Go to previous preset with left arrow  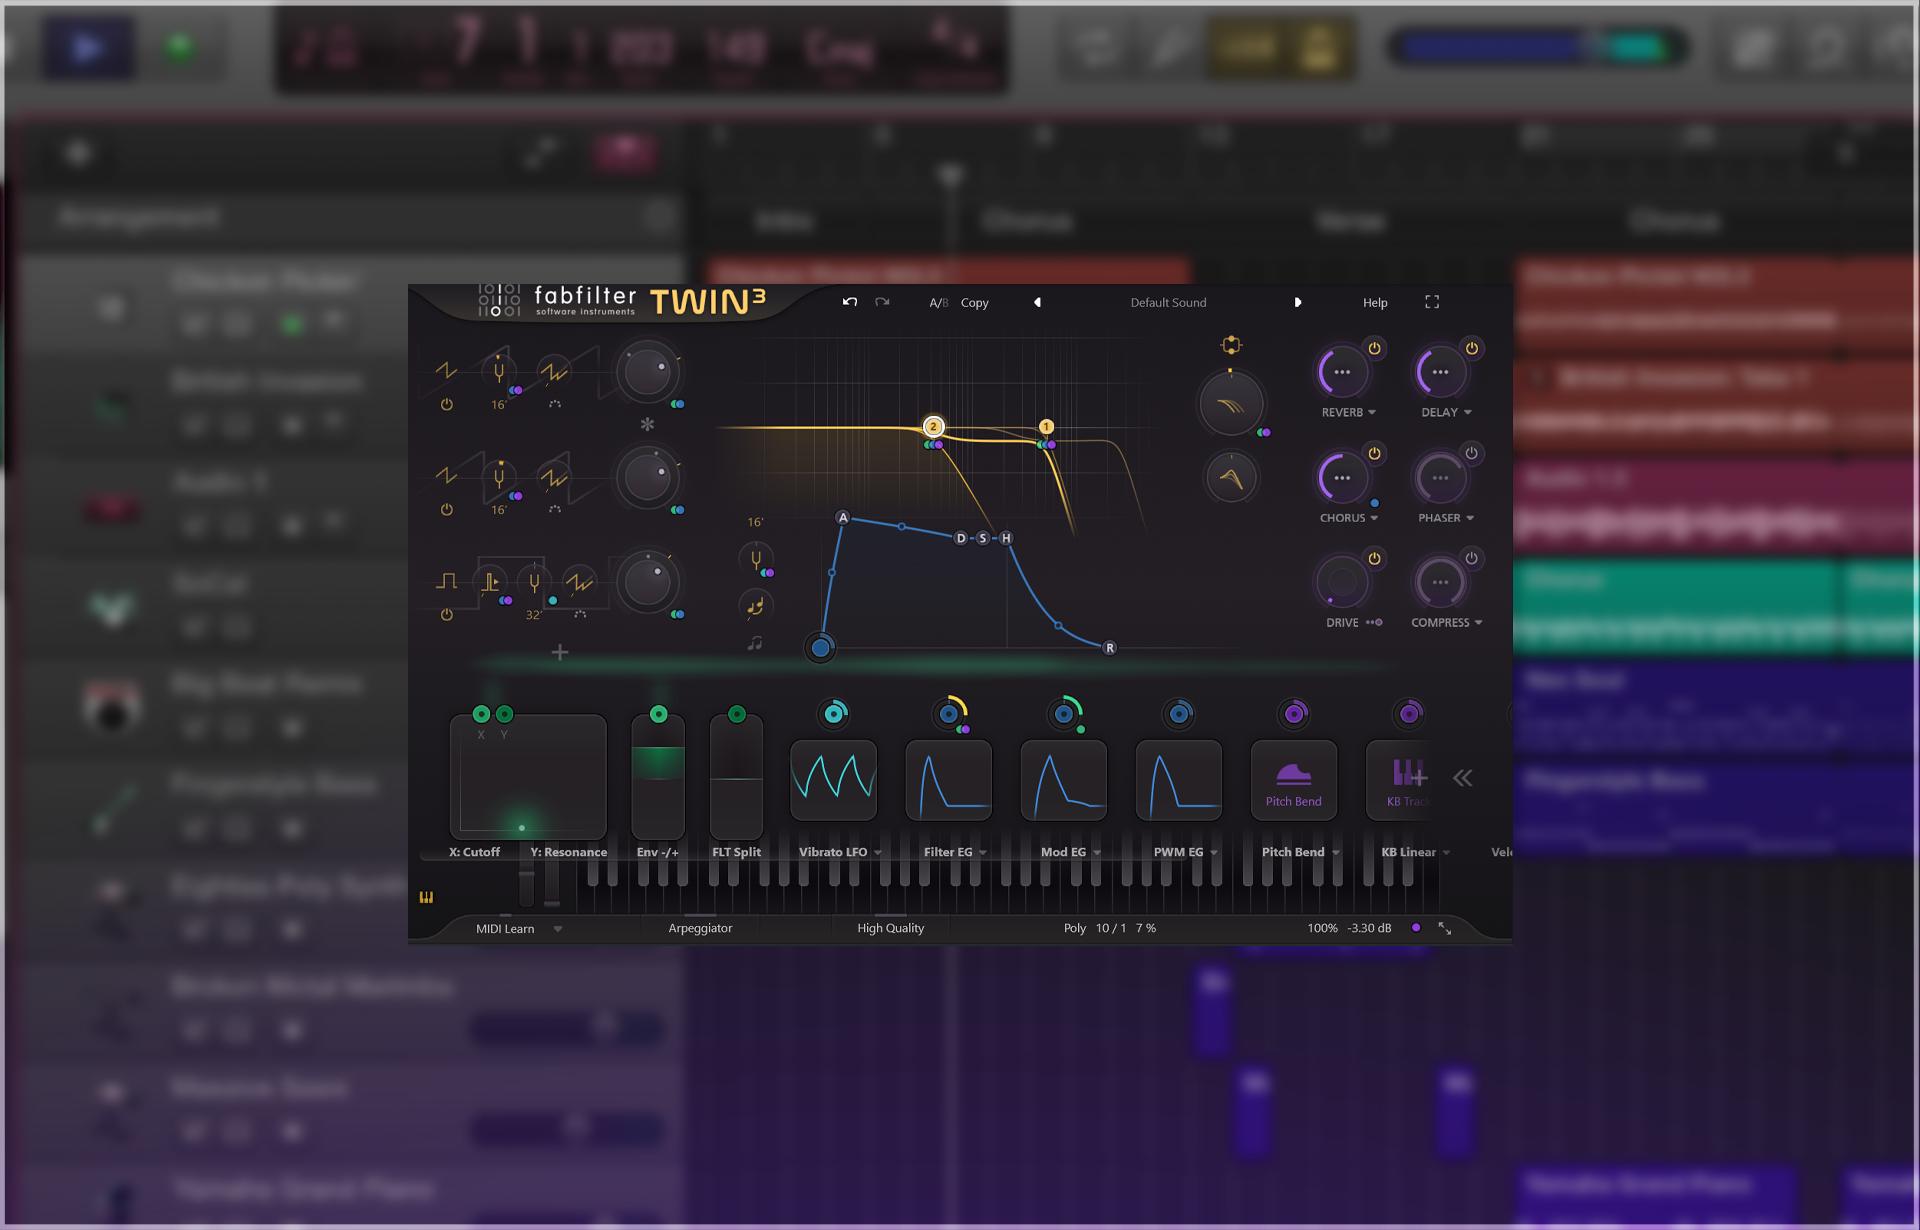1037,302
